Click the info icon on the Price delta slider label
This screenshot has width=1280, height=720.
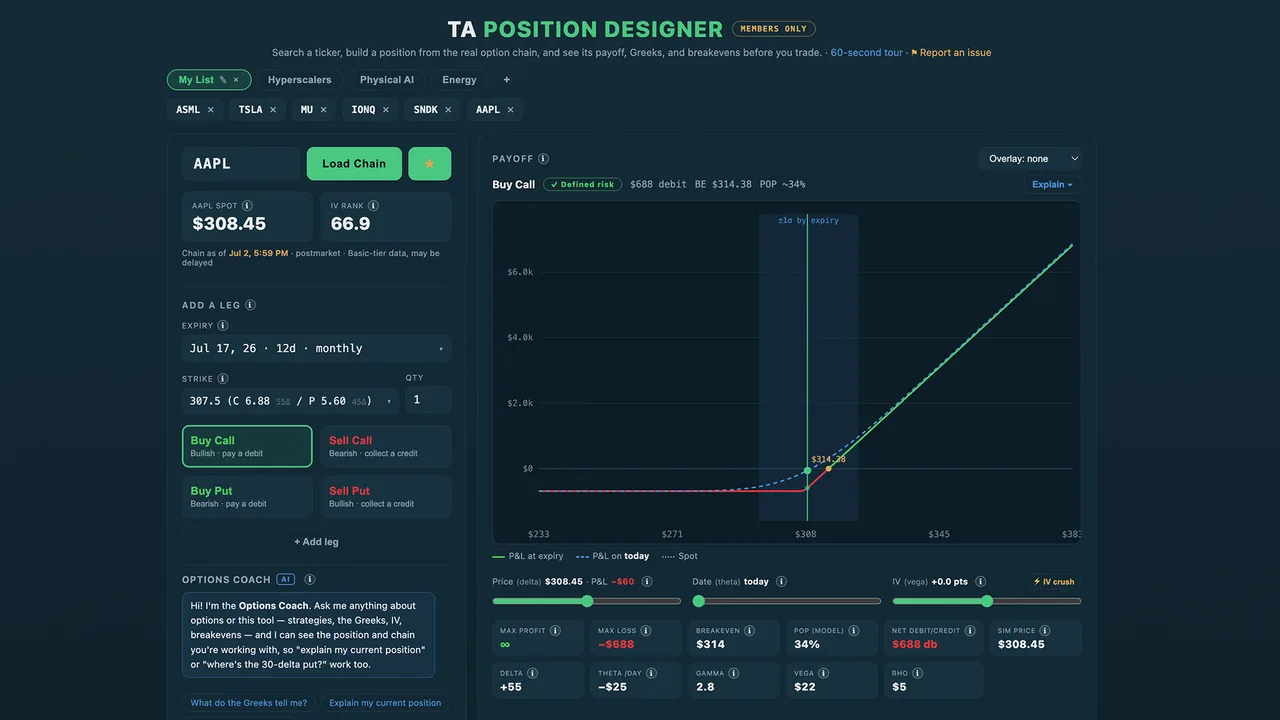(x=647, y=581)
